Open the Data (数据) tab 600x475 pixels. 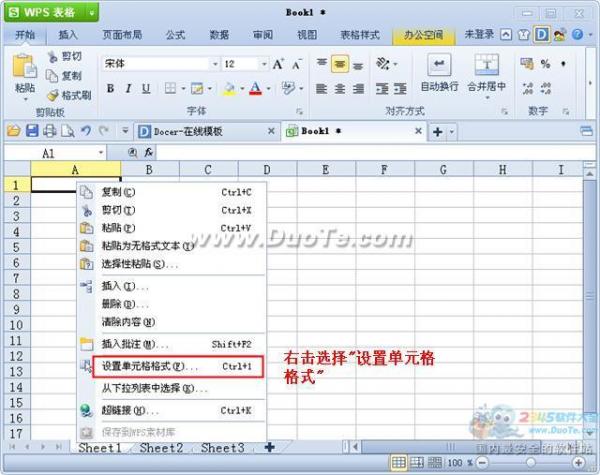(x=219, y=35)
